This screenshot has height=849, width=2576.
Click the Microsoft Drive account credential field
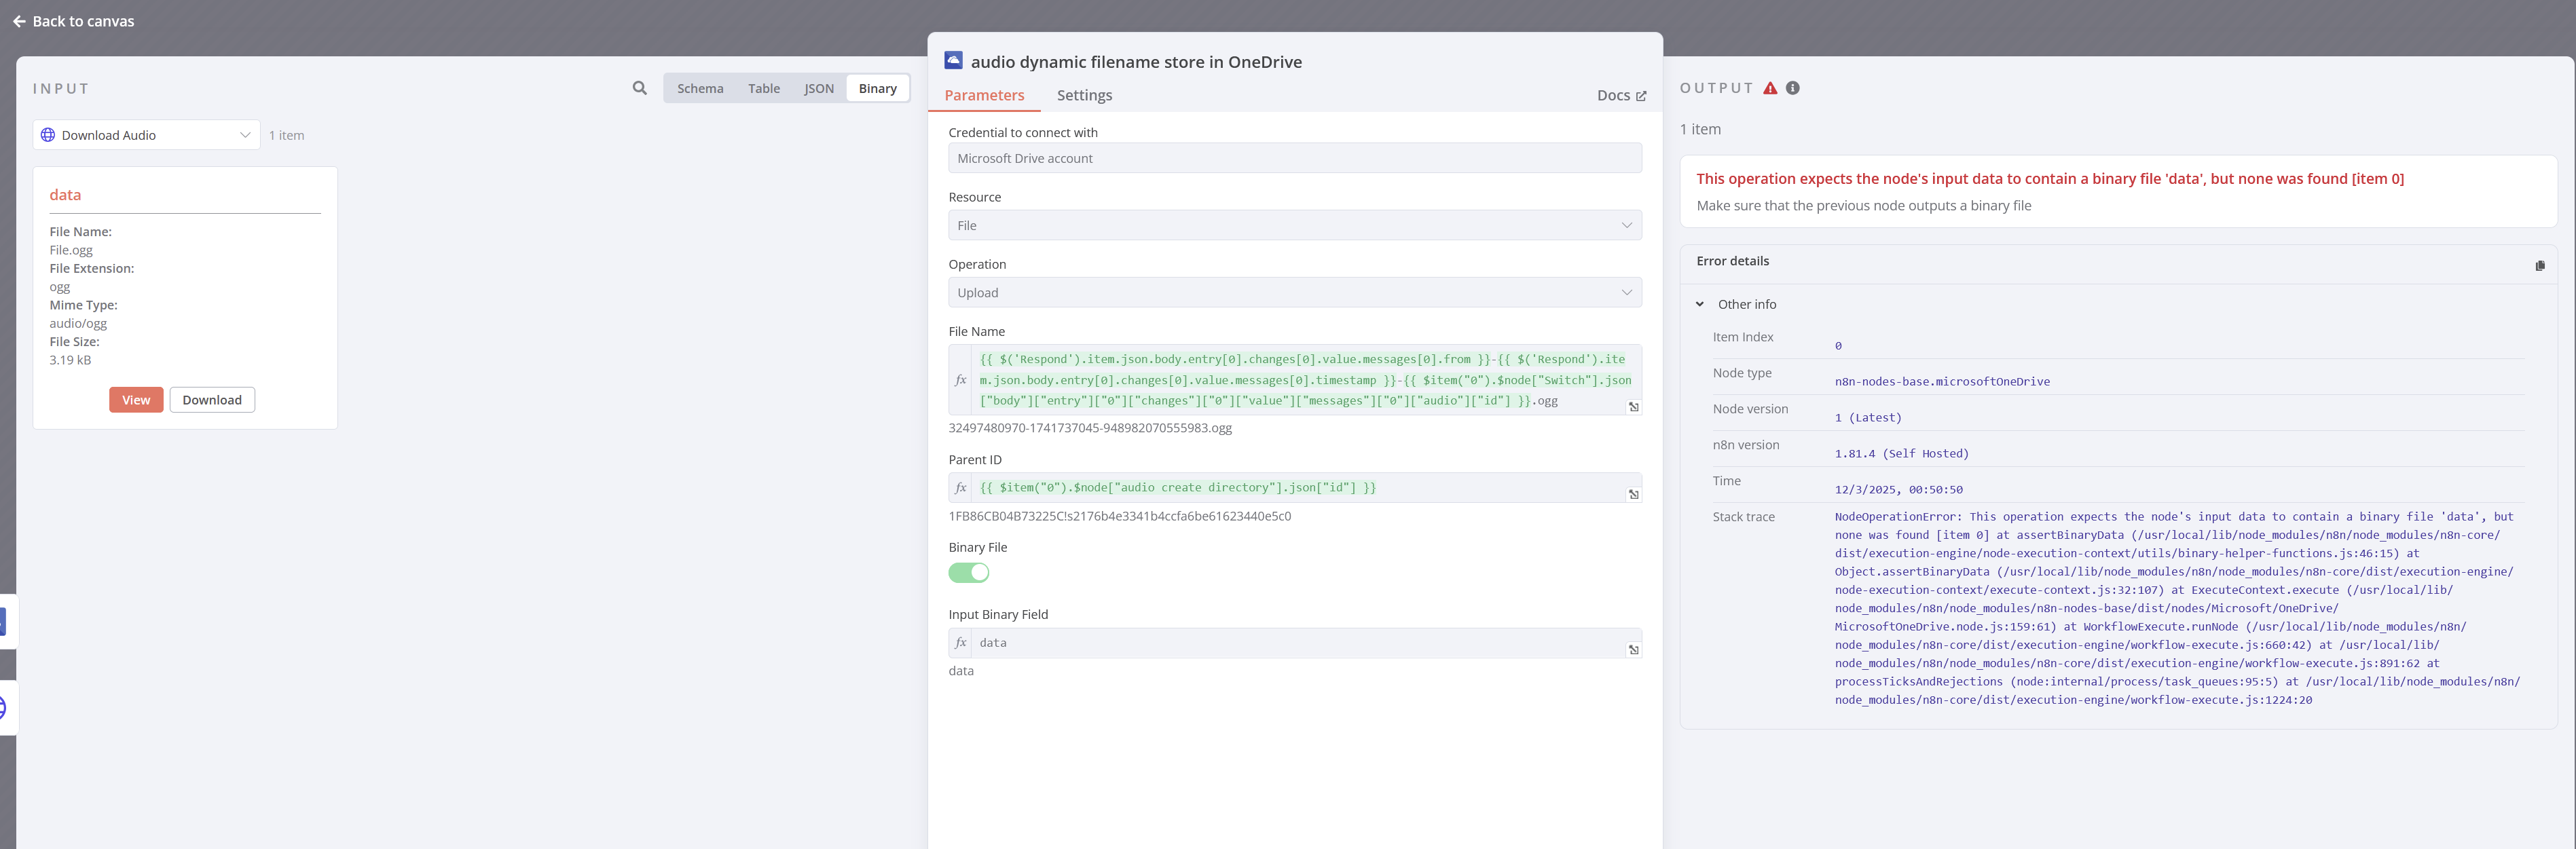tap(1294, 158)
